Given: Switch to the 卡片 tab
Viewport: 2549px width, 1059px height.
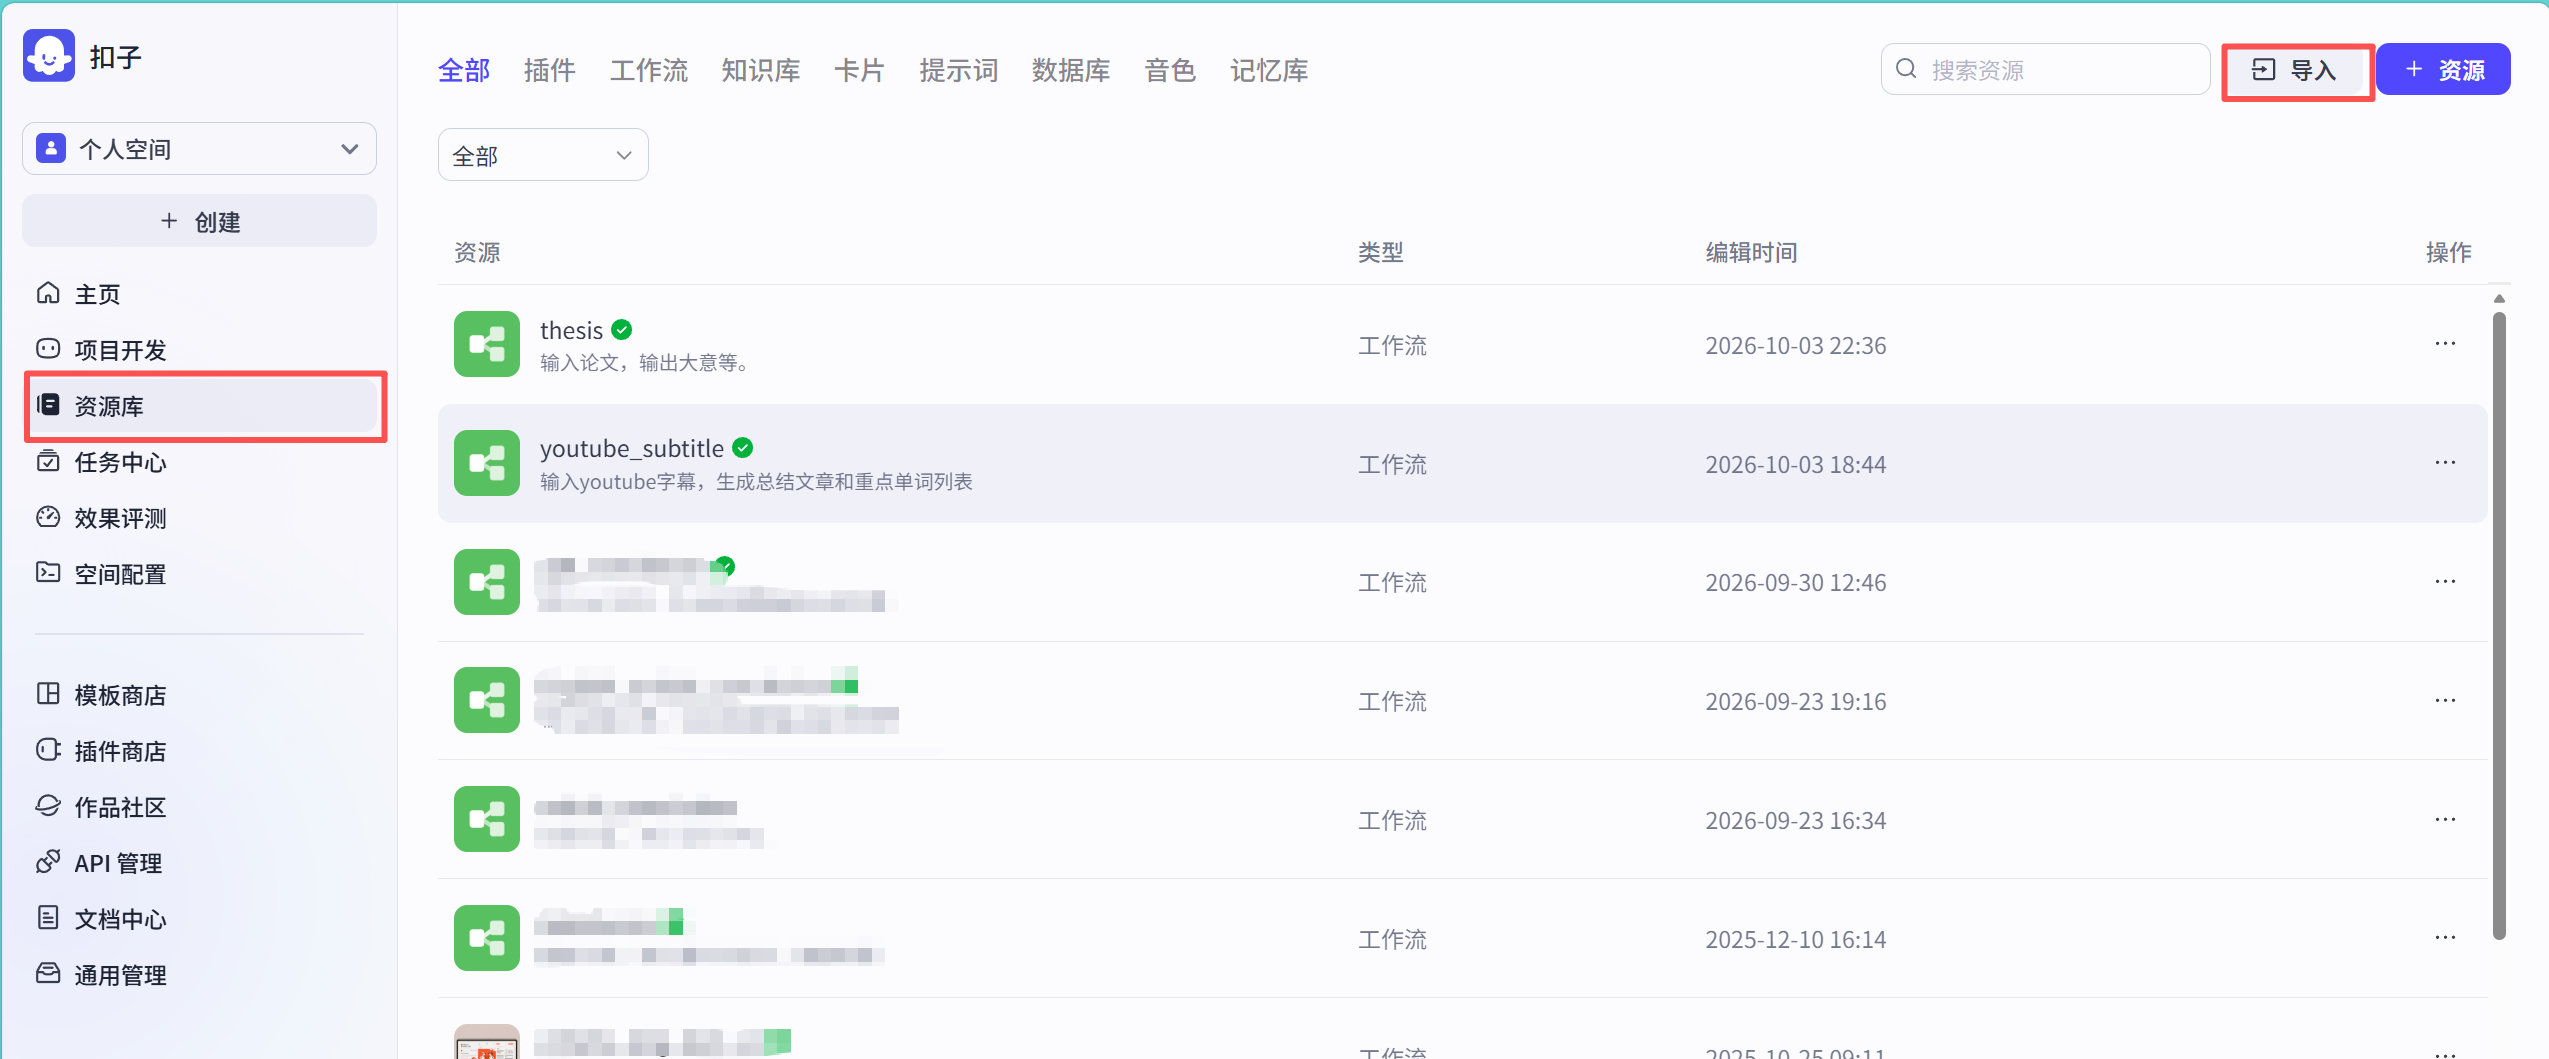Looking at the screenshot, I should tap(860, 71).
